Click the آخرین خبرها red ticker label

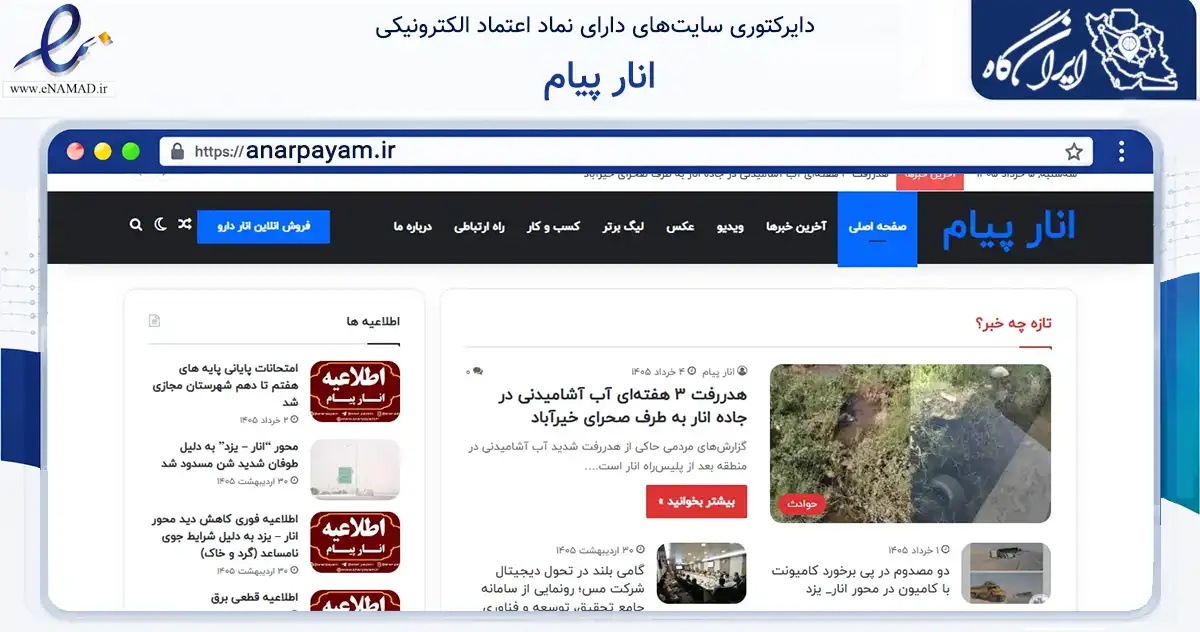tap(930, 176)
